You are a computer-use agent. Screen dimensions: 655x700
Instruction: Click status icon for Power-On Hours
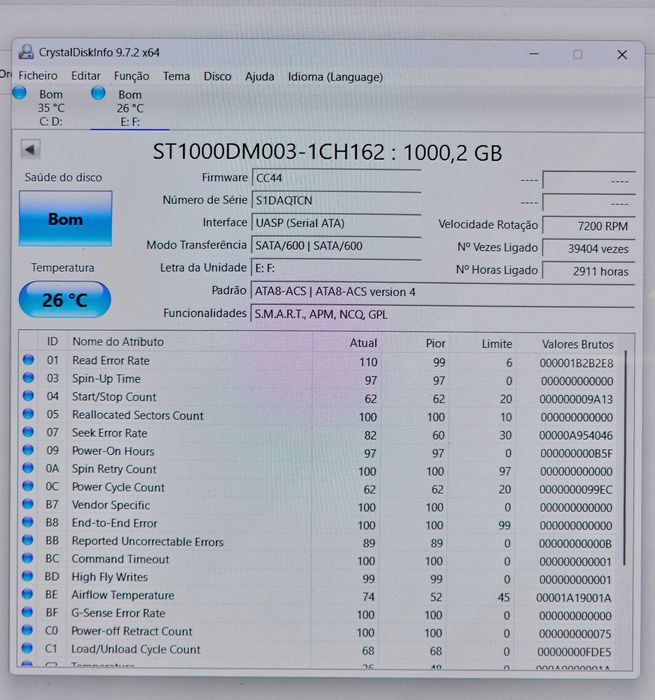click(x=28, y=450)
